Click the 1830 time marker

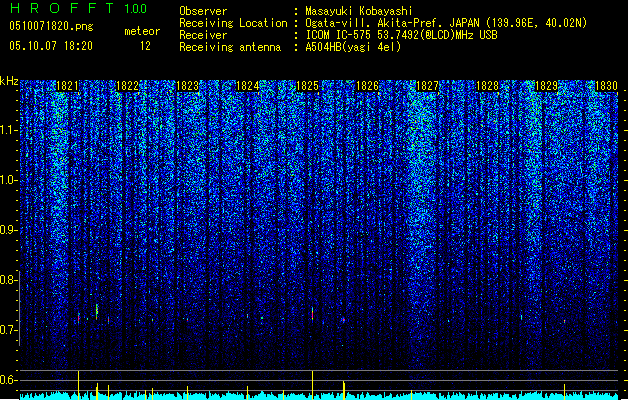607,86
